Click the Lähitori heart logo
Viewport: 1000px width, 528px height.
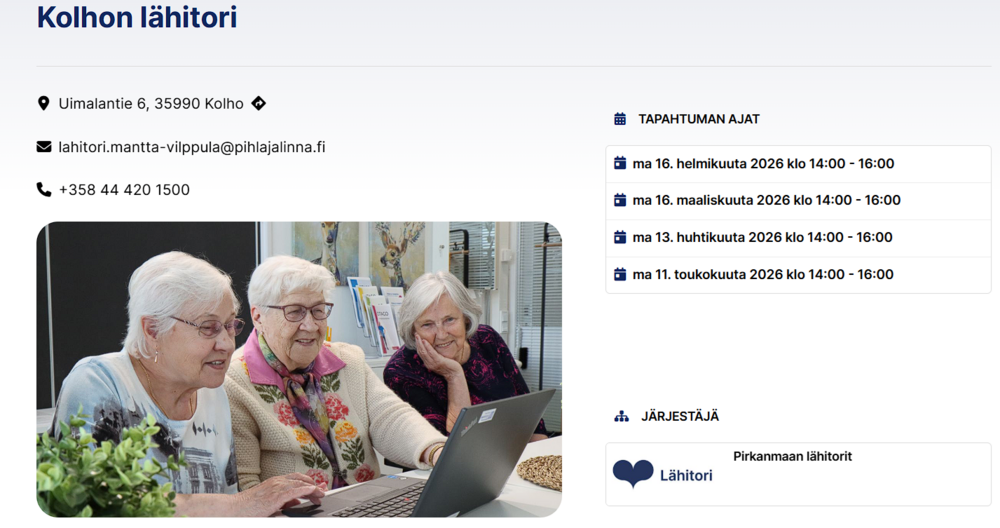coord(633,474)
